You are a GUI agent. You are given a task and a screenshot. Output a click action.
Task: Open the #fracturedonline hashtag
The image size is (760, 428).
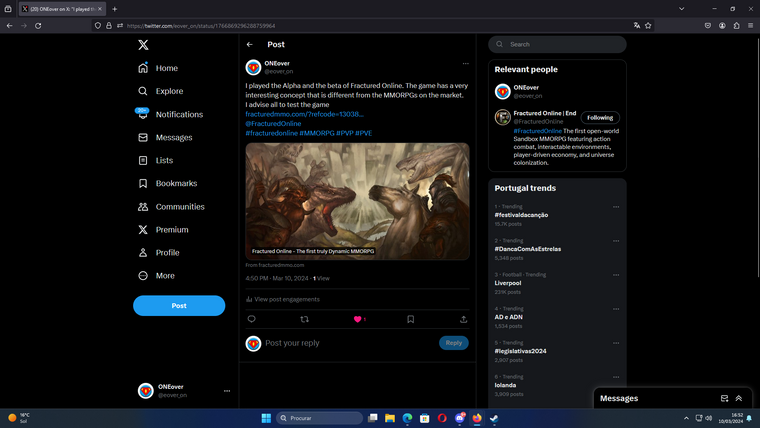coord(271,133)
